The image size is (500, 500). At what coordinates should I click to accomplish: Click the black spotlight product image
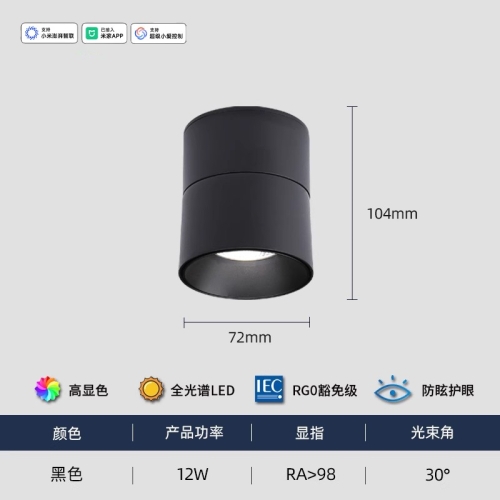click(246, 203)
